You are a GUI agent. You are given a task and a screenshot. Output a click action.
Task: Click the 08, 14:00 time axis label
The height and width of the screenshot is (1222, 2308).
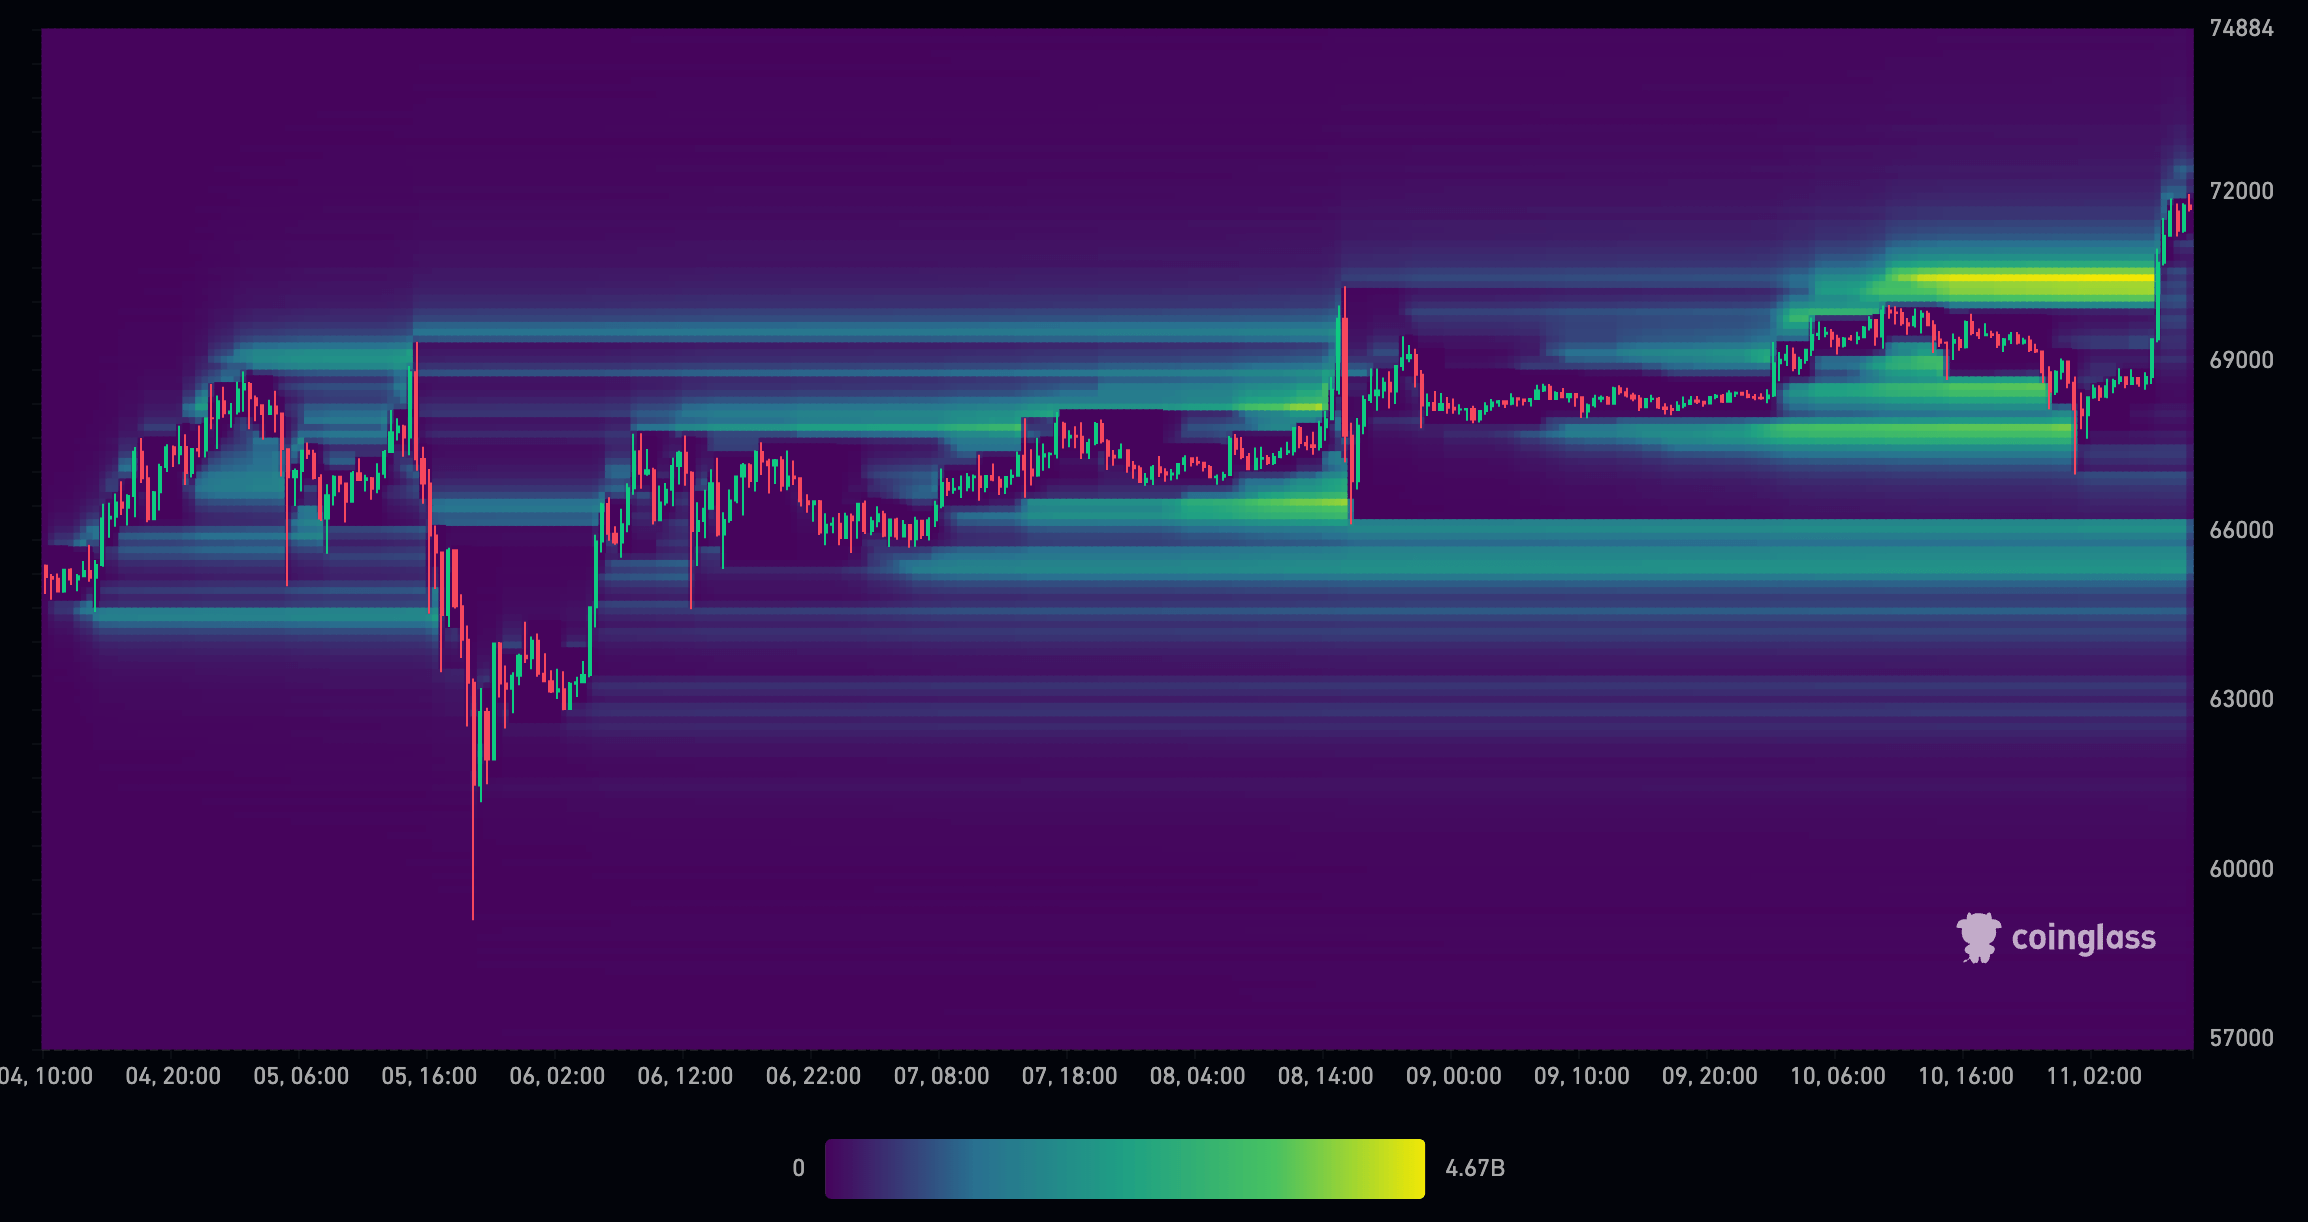click(1325, 1076)
